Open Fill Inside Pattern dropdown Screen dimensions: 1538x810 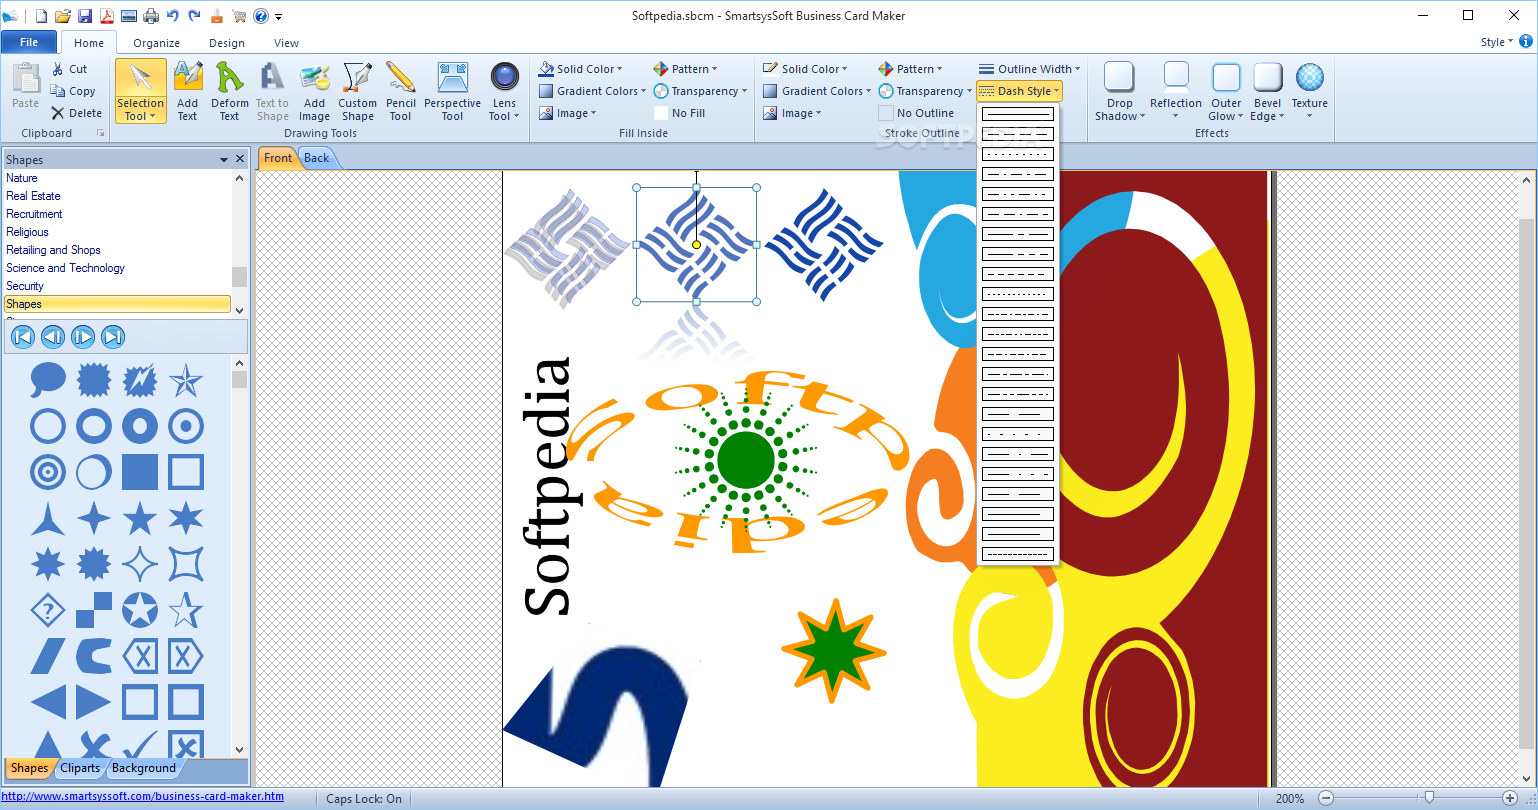click(685, 69)
